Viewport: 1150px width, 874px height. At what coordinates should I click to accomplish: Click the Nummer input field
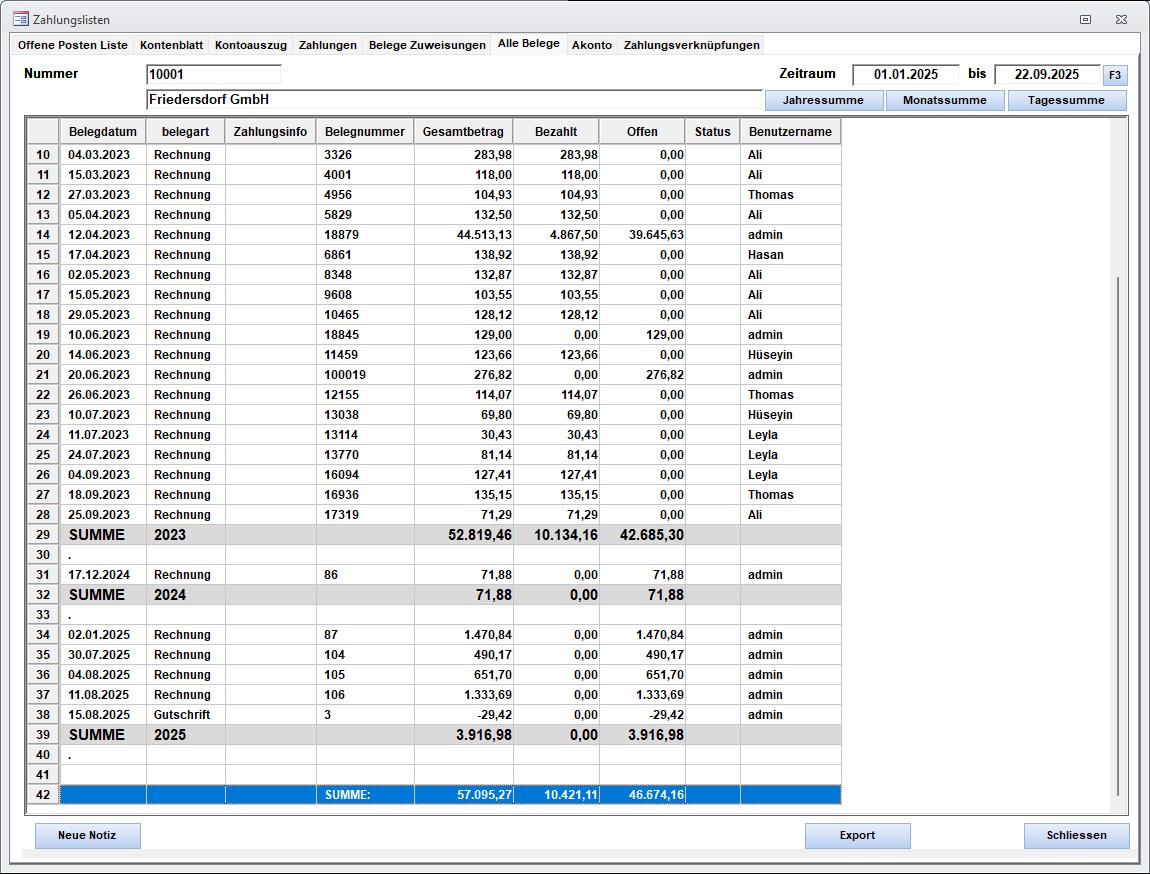(x=213, y=74)
